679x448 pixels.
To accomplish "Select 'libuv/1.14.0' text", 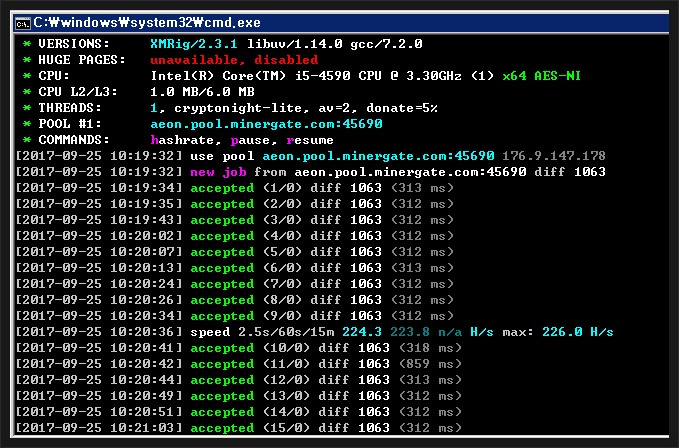I will (294, 44).
